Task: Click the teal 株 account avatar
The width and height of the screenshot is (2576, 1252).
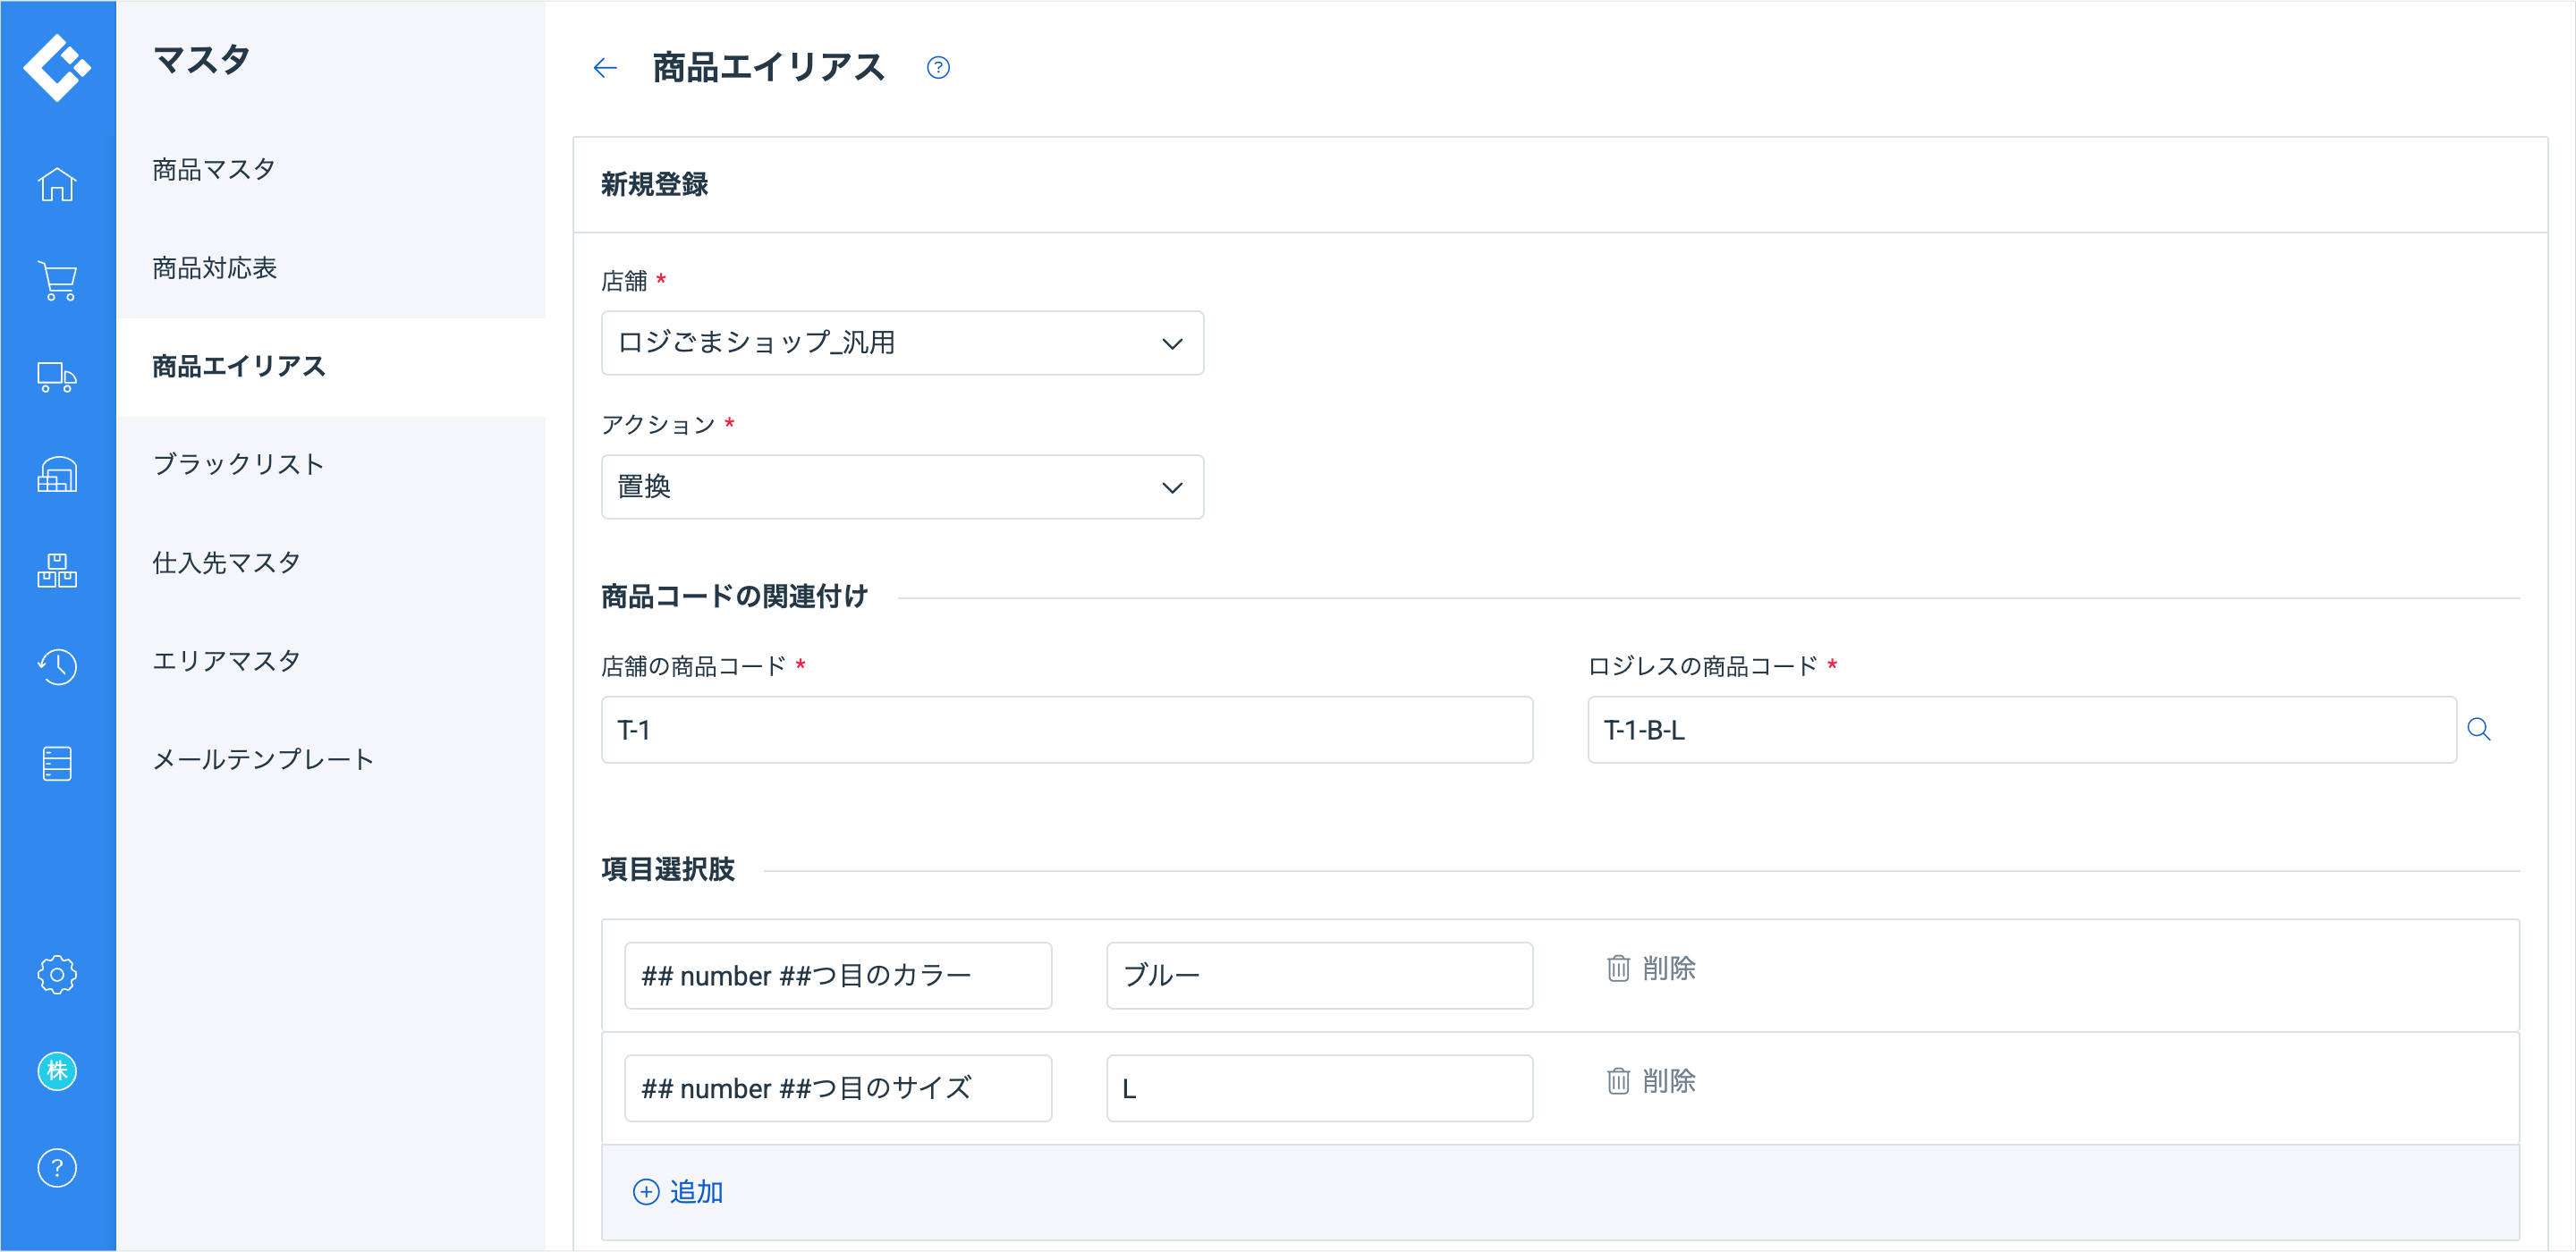Action: [x=57, y=1071]
